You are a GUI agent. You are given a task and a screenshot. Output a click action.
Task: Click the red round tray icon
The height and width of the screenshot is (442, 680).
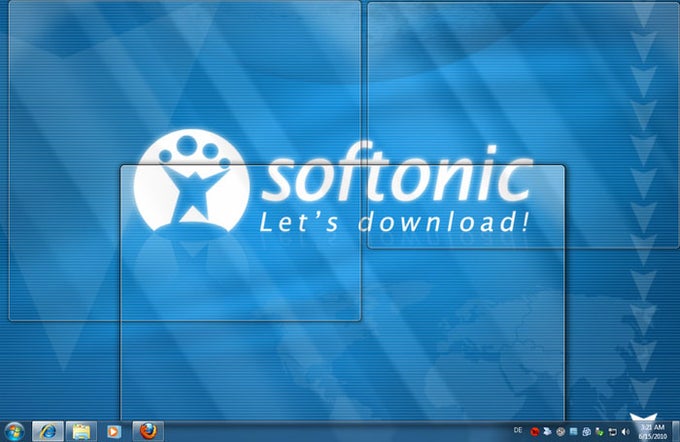click(x=535, y=432)
